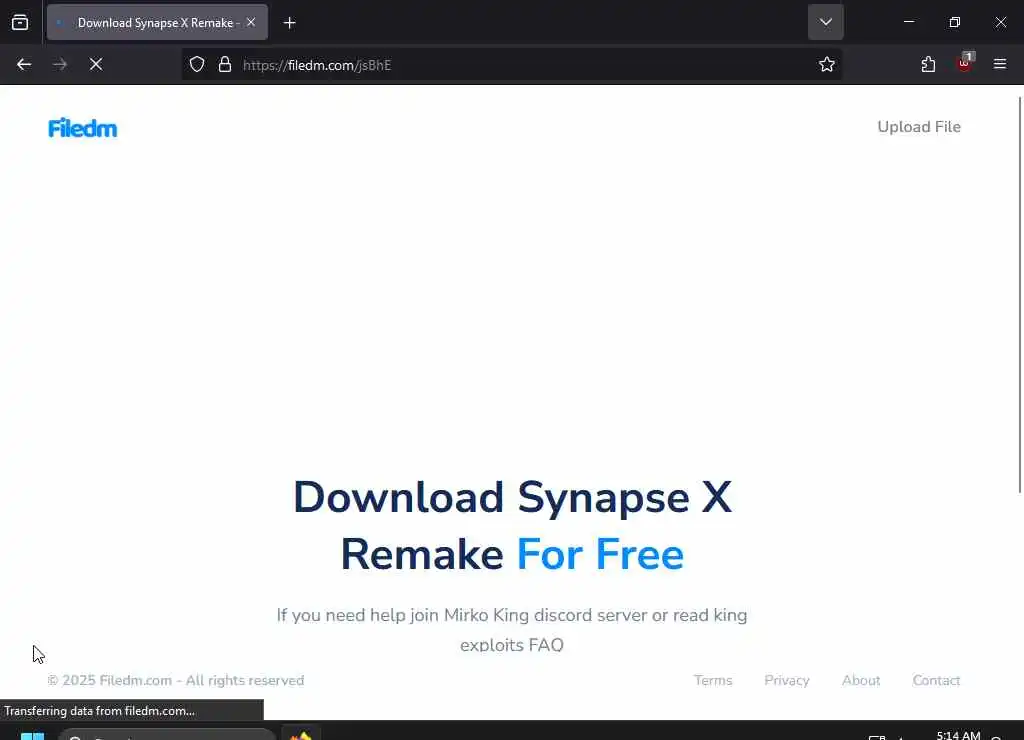Open the Contact footer link
Screen dimensions: 1024x740
pyautogui.click(x=936, y=680)
